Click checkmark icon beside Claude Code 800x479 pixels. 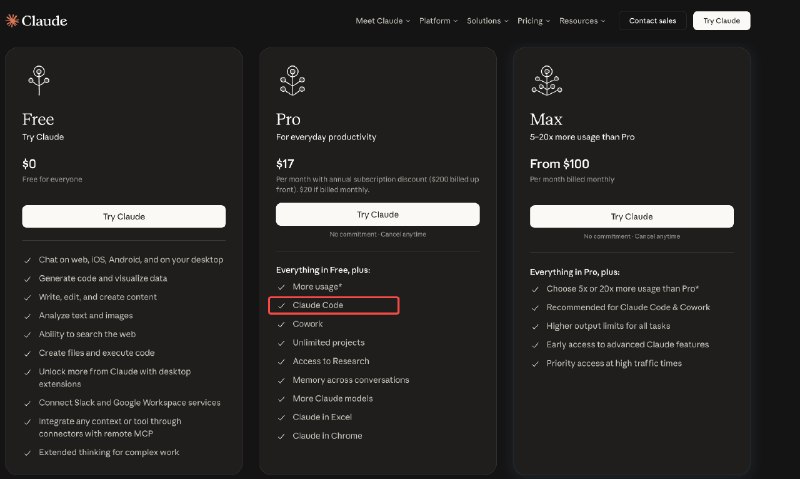(281, 306)
